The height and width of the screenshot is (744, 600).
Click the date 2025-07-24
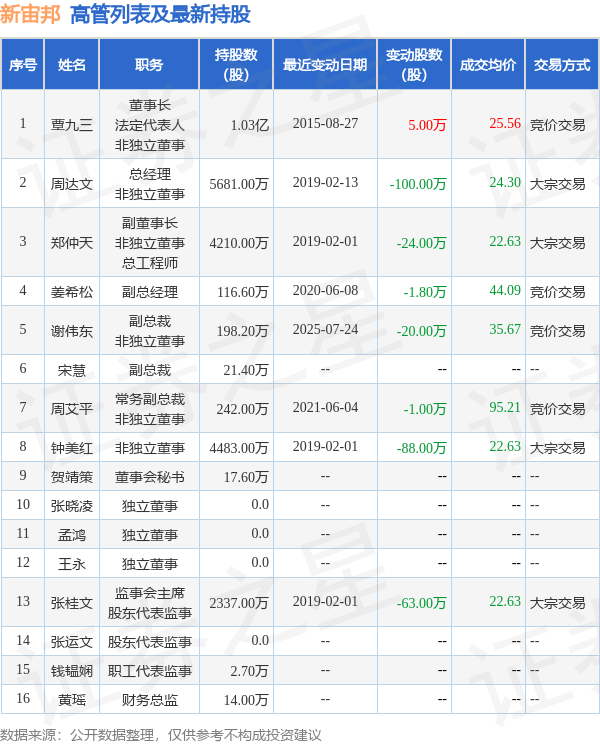tap(325, 329)
